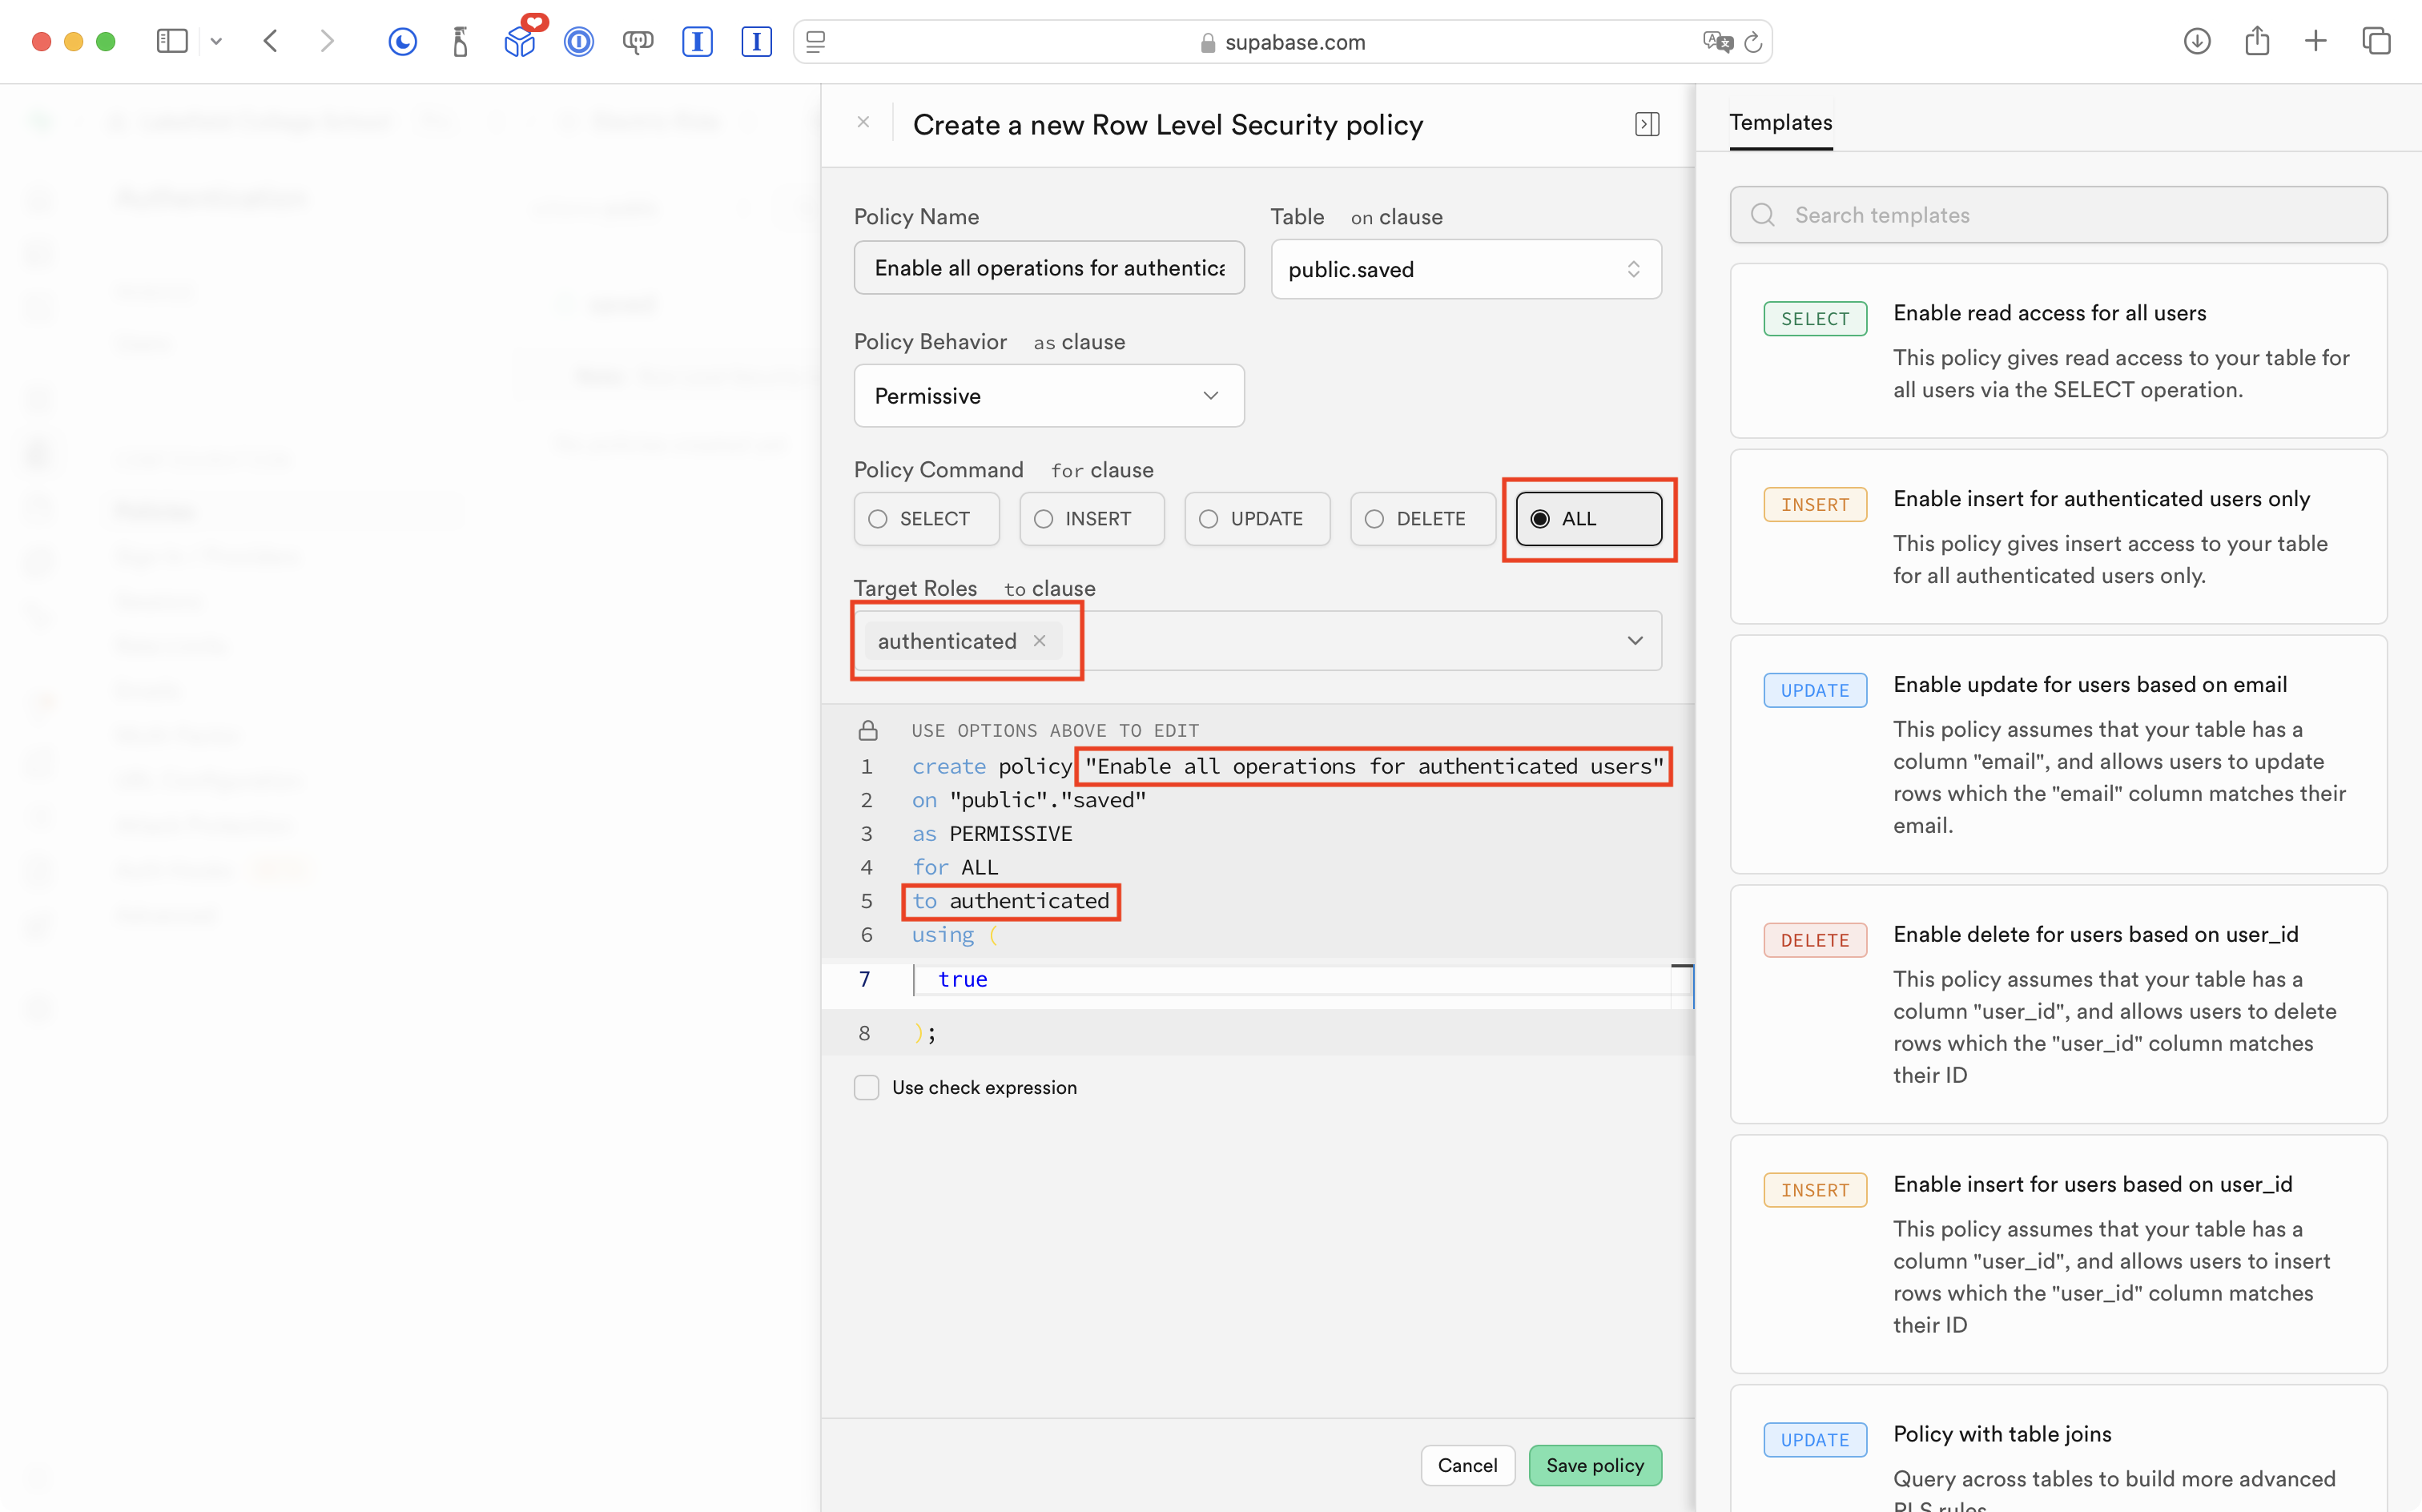
Task: Open the tab overview icon
Action: (2376, 41)
